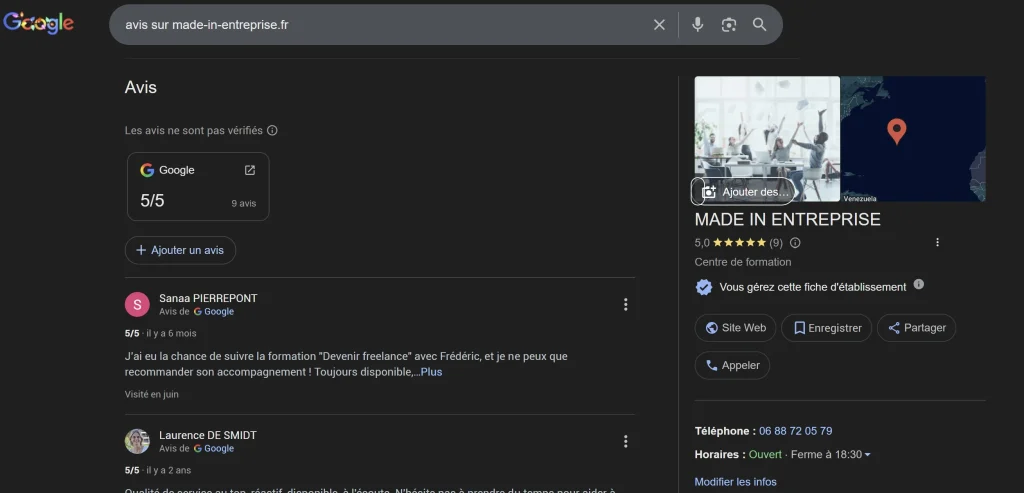This screenshot has width=1024, height=493.
Task: Clear the search query with the X icon
Action: click(x=659, y=25)
